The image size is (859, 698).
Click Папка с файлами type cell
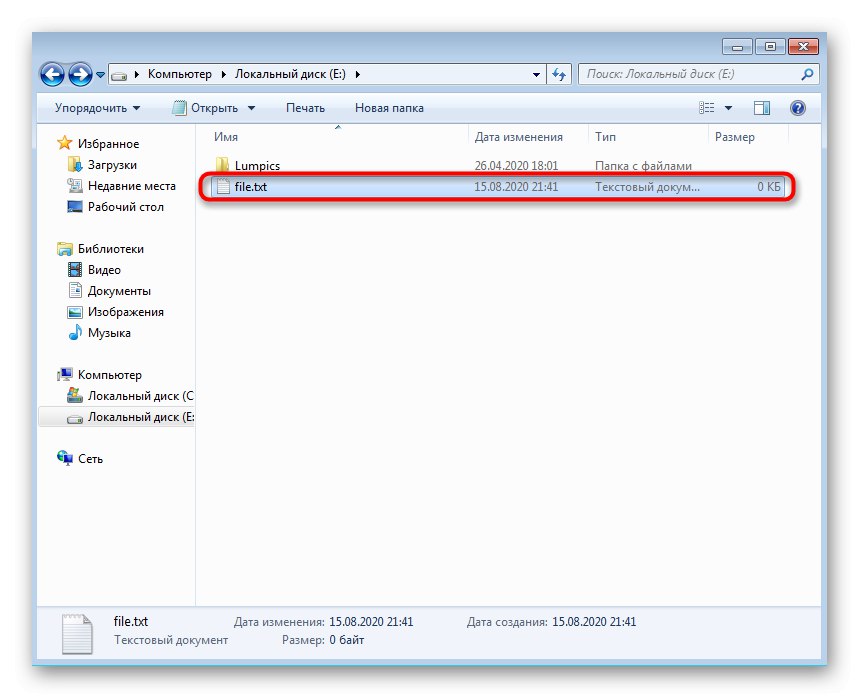pos(643,165)
